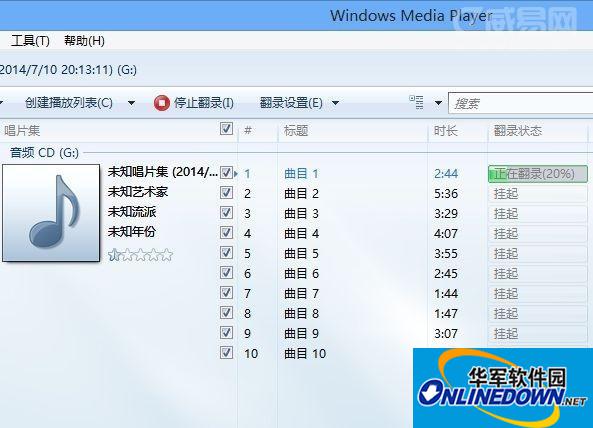Open the 帮助(H) menu
Screen dimensions: 593x428
[84, 40]
